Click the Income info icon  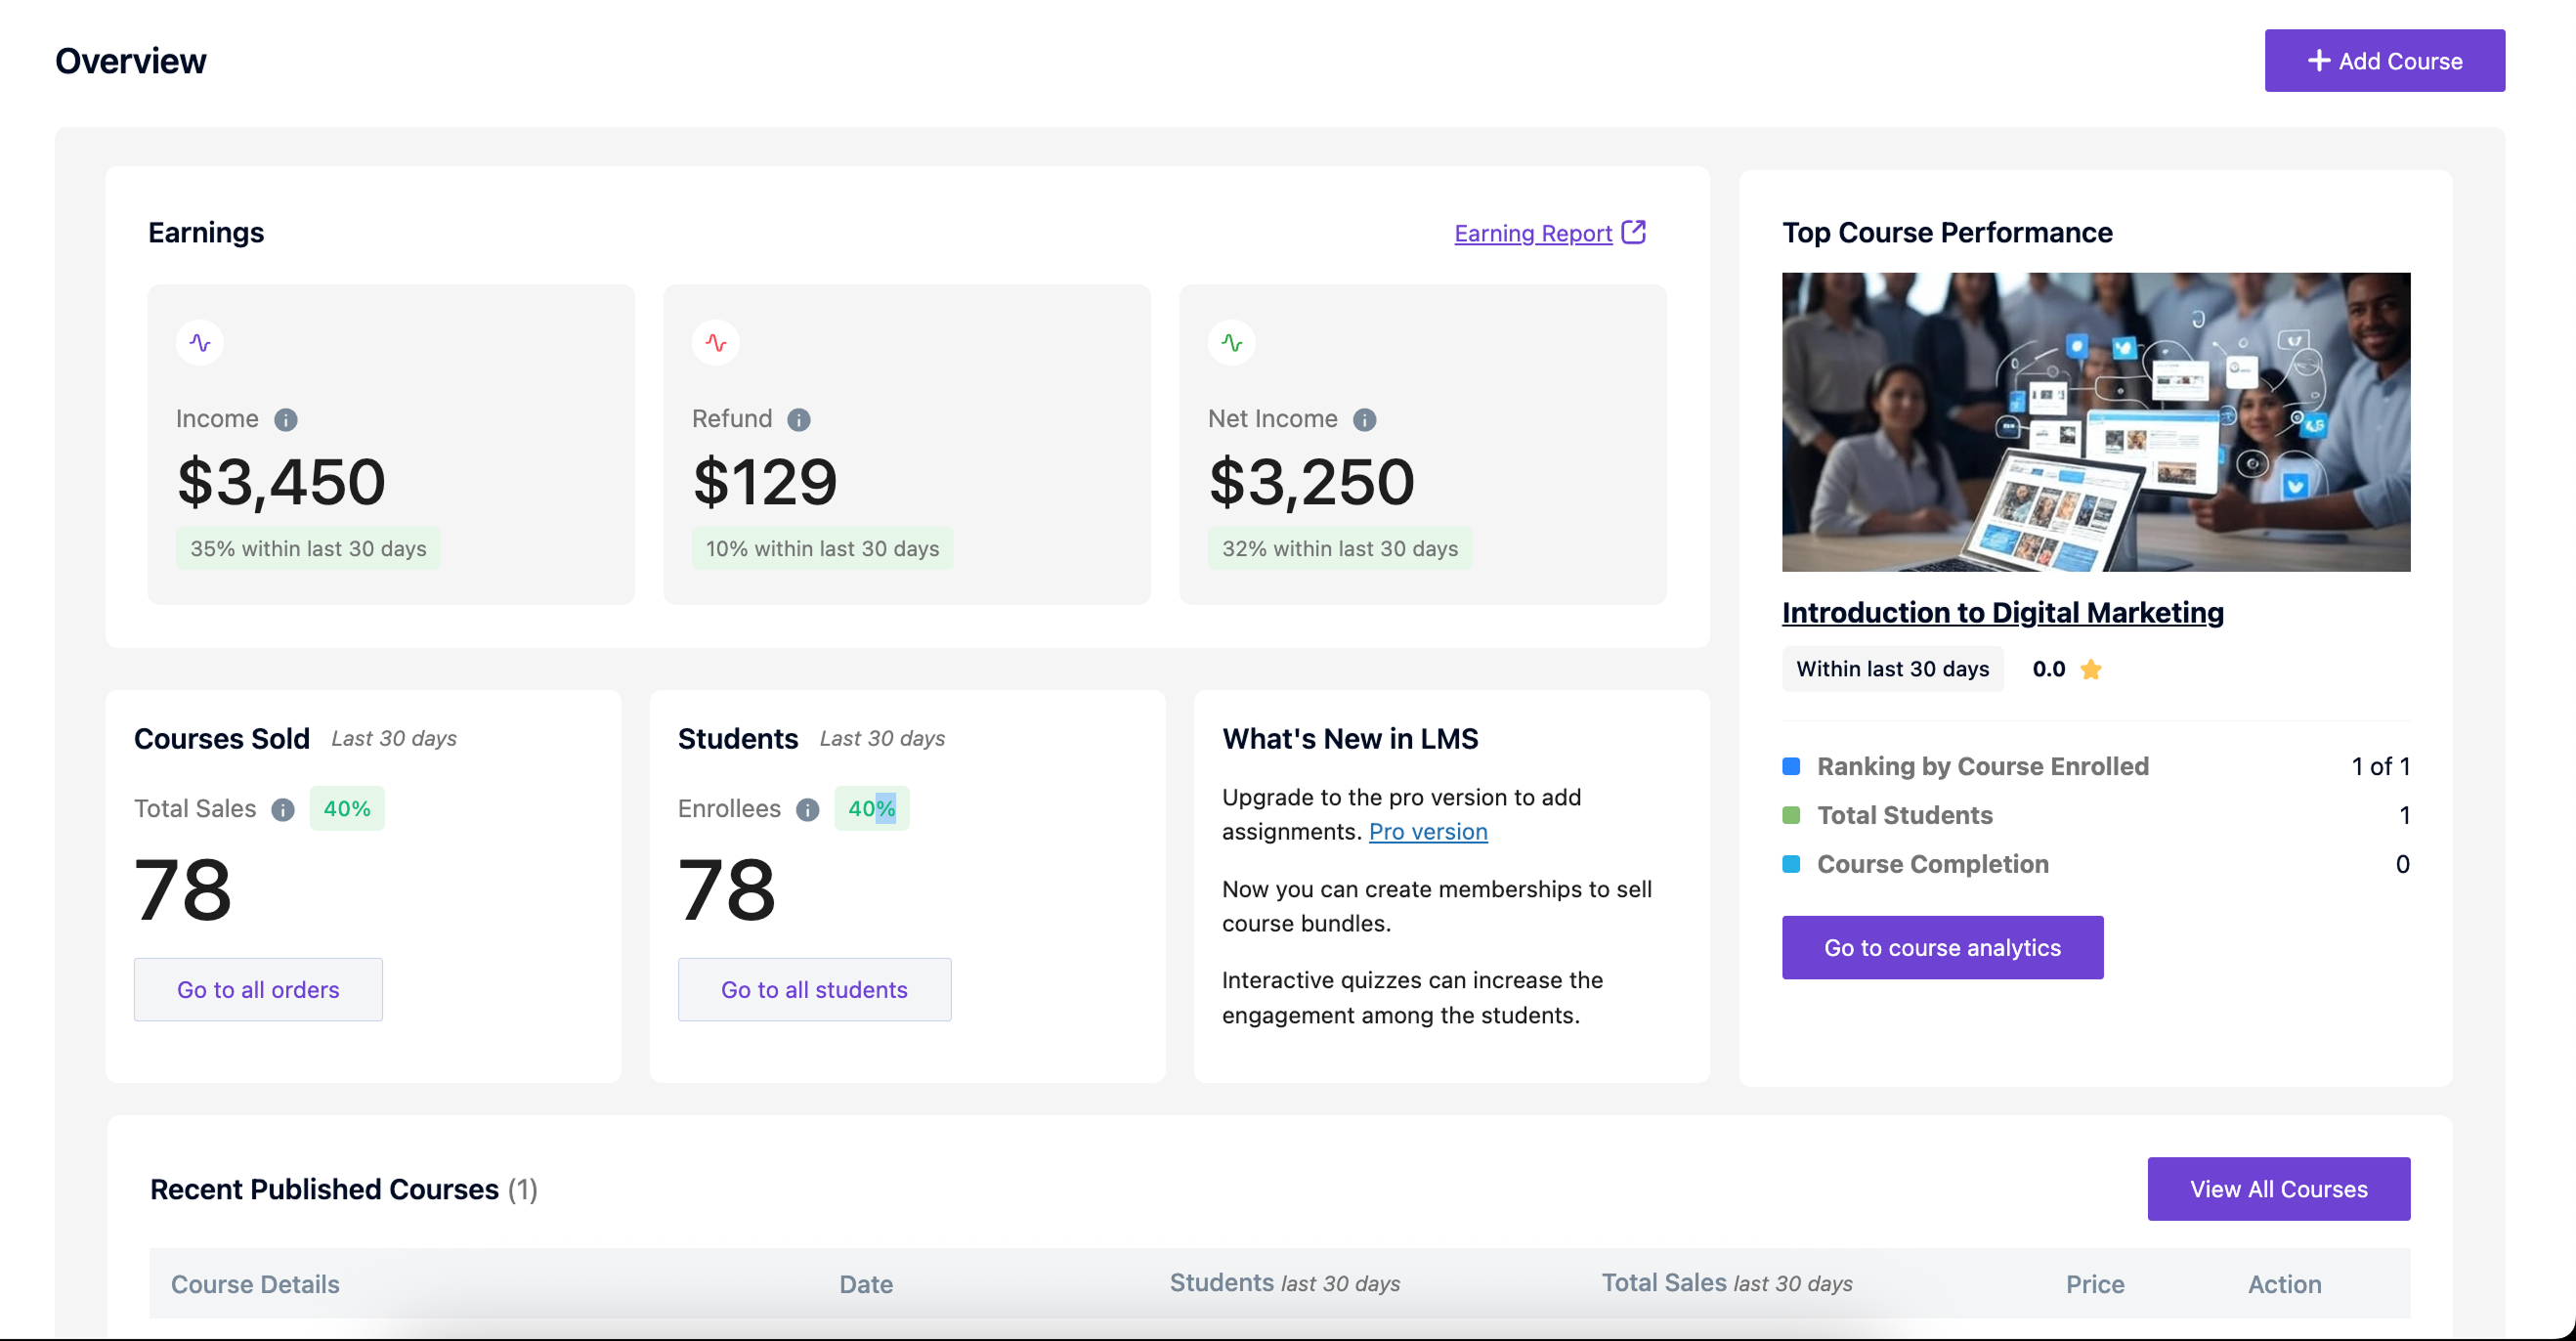pos(286,420)
